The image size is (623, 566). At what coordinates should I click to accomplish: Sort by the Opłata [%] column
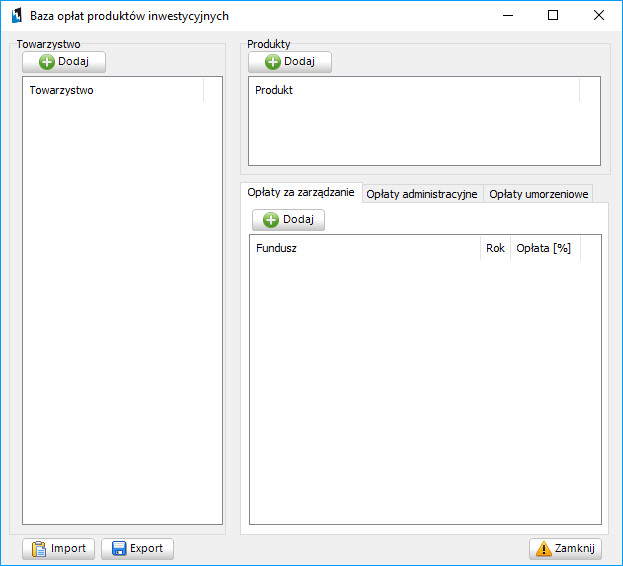[x=544, y=248]
